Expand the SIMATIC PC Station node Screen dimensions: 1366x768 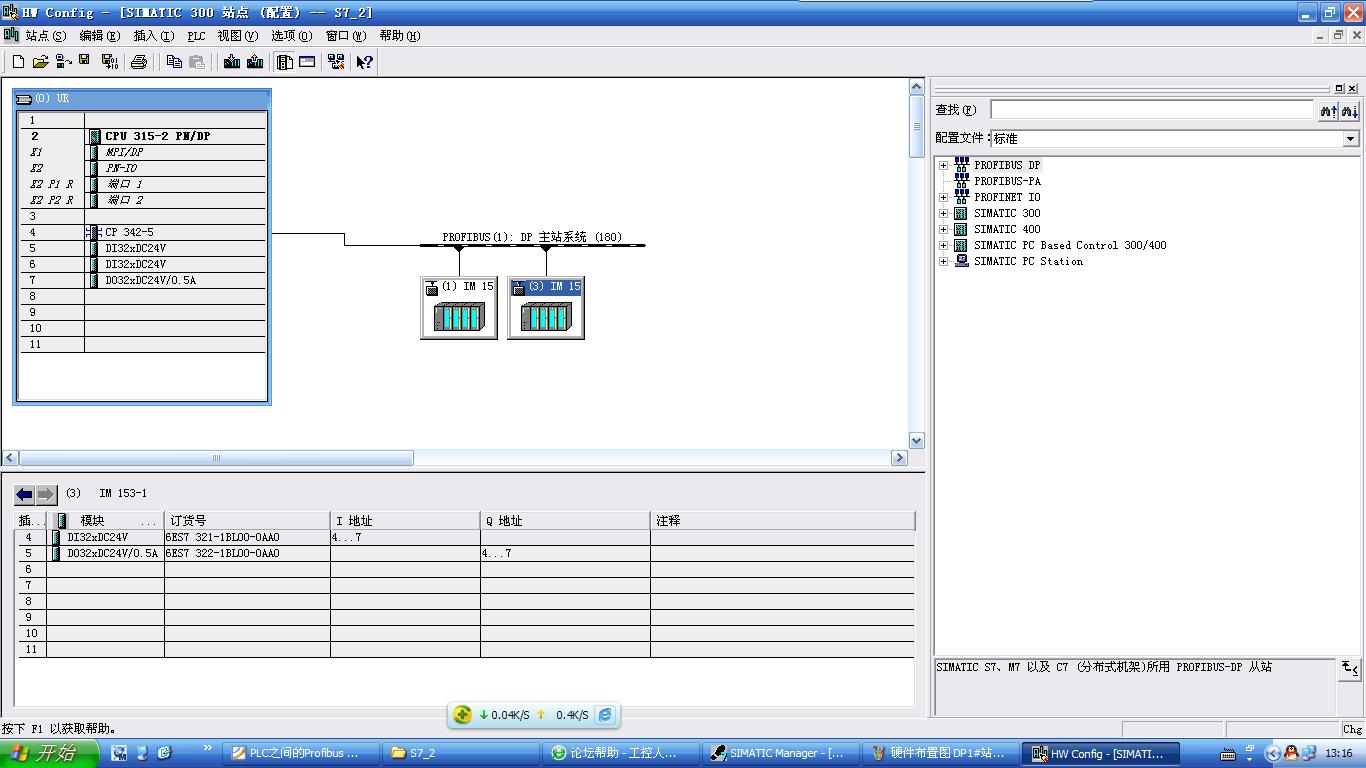[x=943, y=262]
